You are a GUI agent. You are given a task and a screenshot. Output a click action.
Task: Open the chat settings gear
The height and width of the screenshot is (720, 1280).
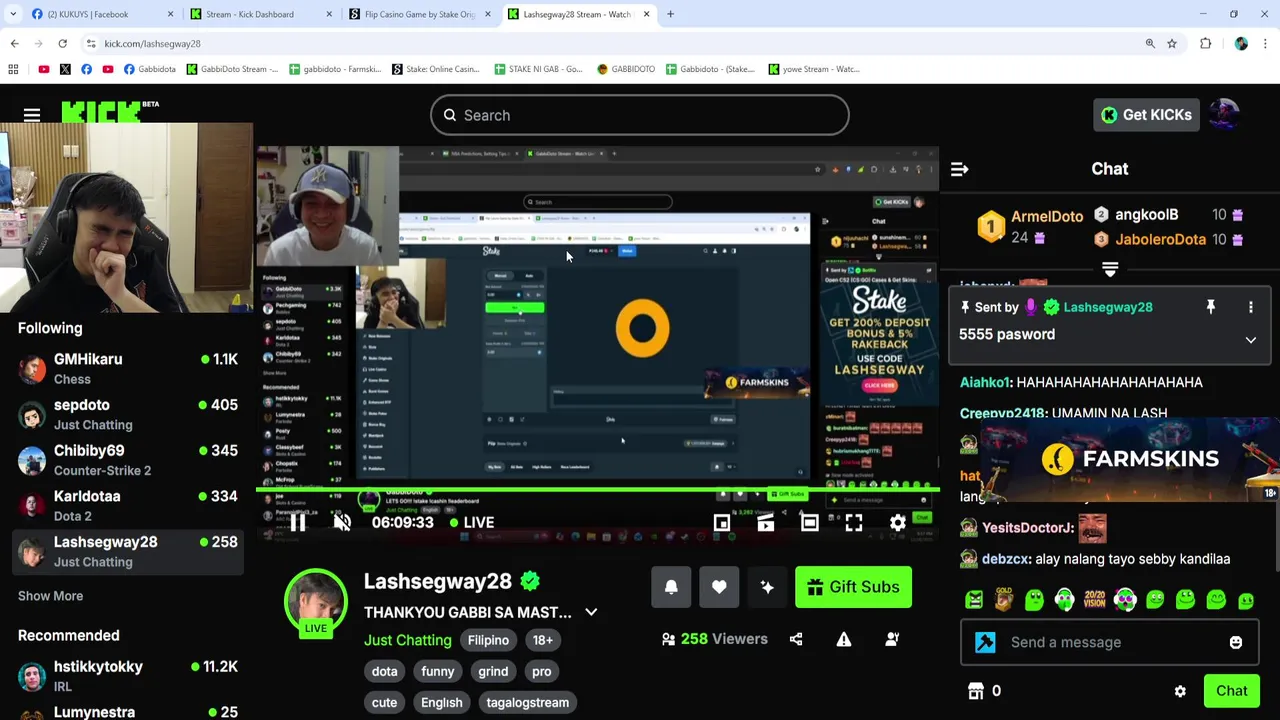coord(1180,691)
